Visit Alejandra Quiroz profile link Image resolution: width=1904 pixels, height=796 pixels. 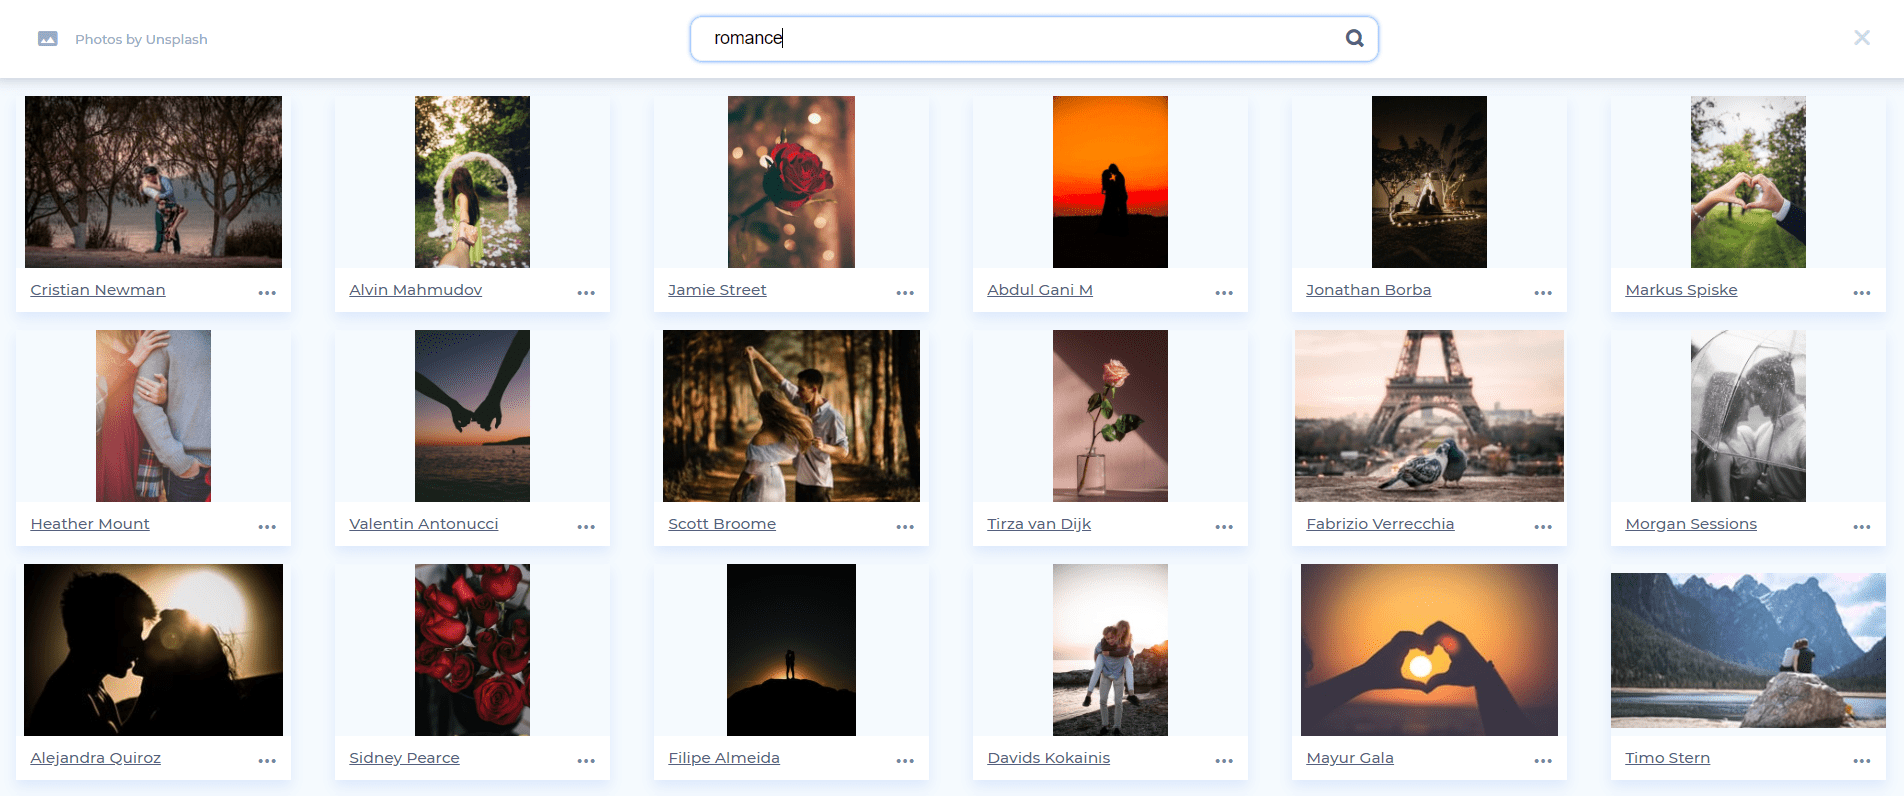point(96,758)
